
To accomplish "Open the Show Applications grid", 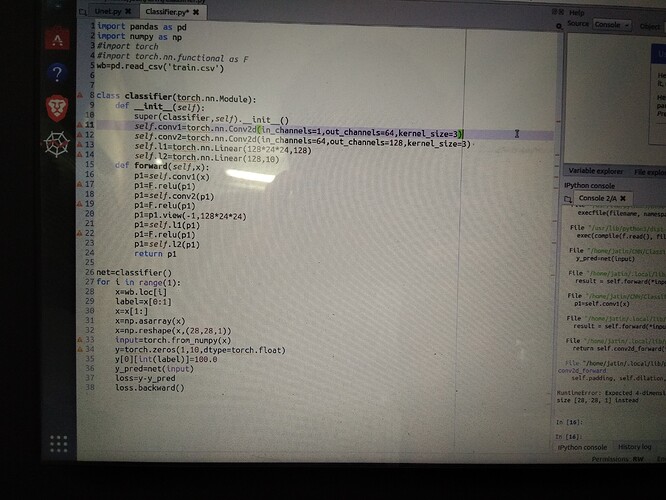I will click(x=58, y=443).
